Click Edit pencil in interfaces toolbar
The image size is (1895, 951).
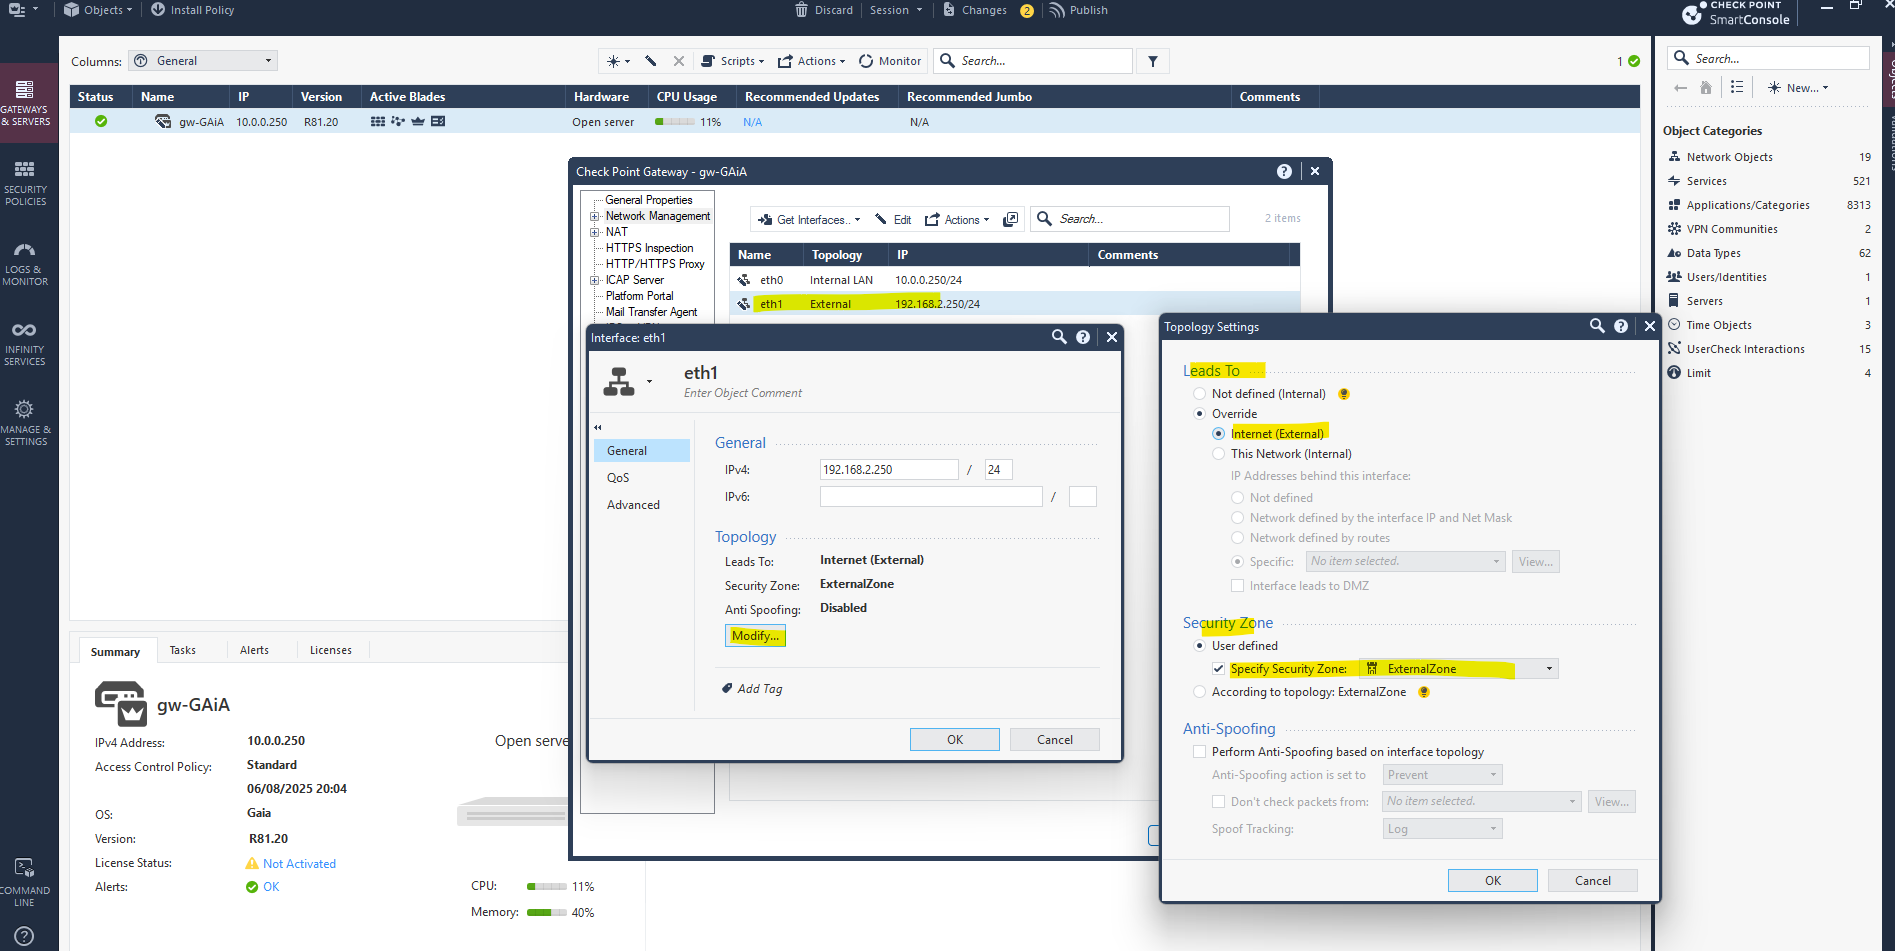(893, 220)
